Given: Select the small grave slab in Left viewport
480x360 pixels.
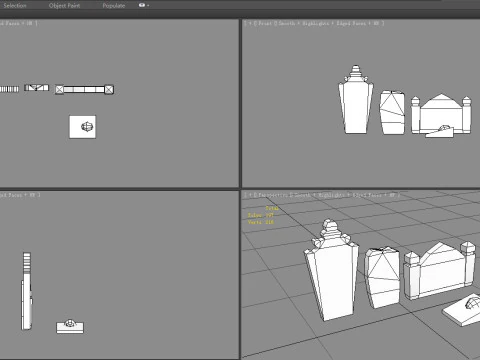Looking at the screenshot, I should point(70,326).
